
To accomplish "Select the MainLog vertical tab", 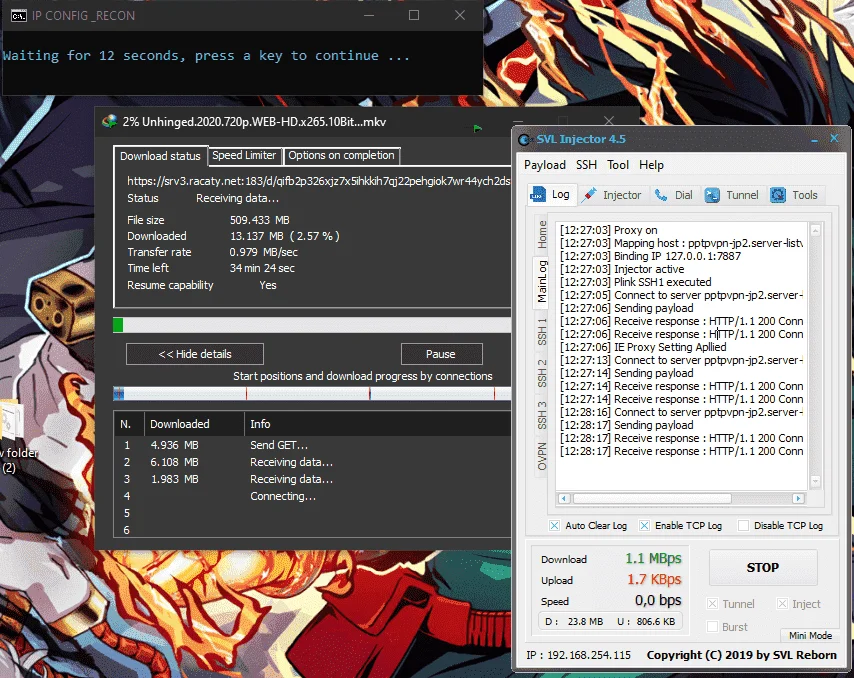I will coord(542,281).
